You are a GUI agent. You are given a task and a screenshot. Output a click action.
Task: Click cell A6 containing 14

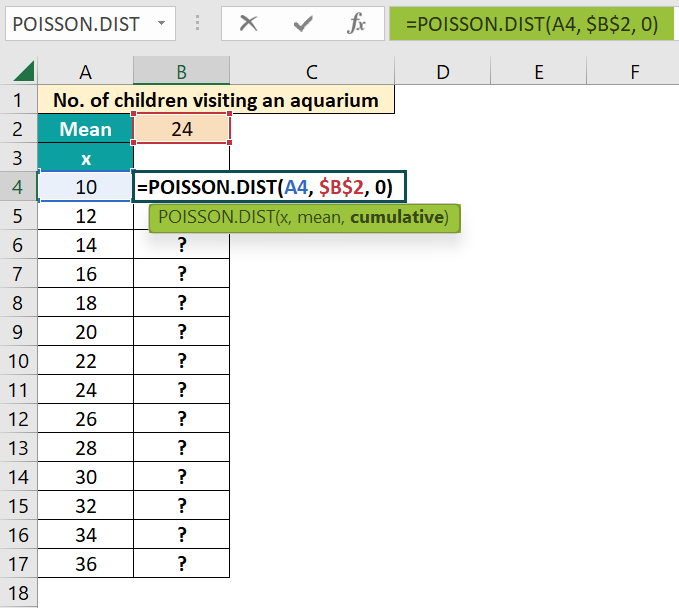pyautogui.click(x=85, y=245)
